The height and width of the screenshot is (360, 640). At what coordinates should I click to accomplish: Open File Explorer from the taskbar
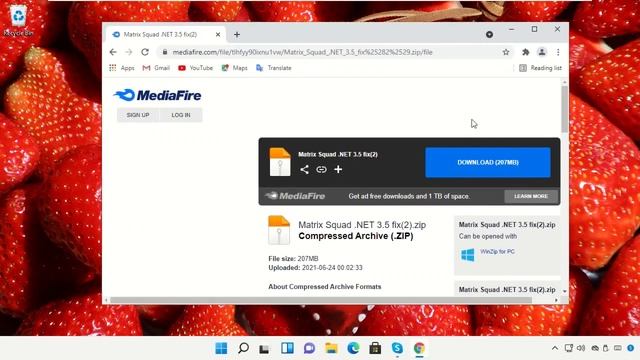point(331,348)
